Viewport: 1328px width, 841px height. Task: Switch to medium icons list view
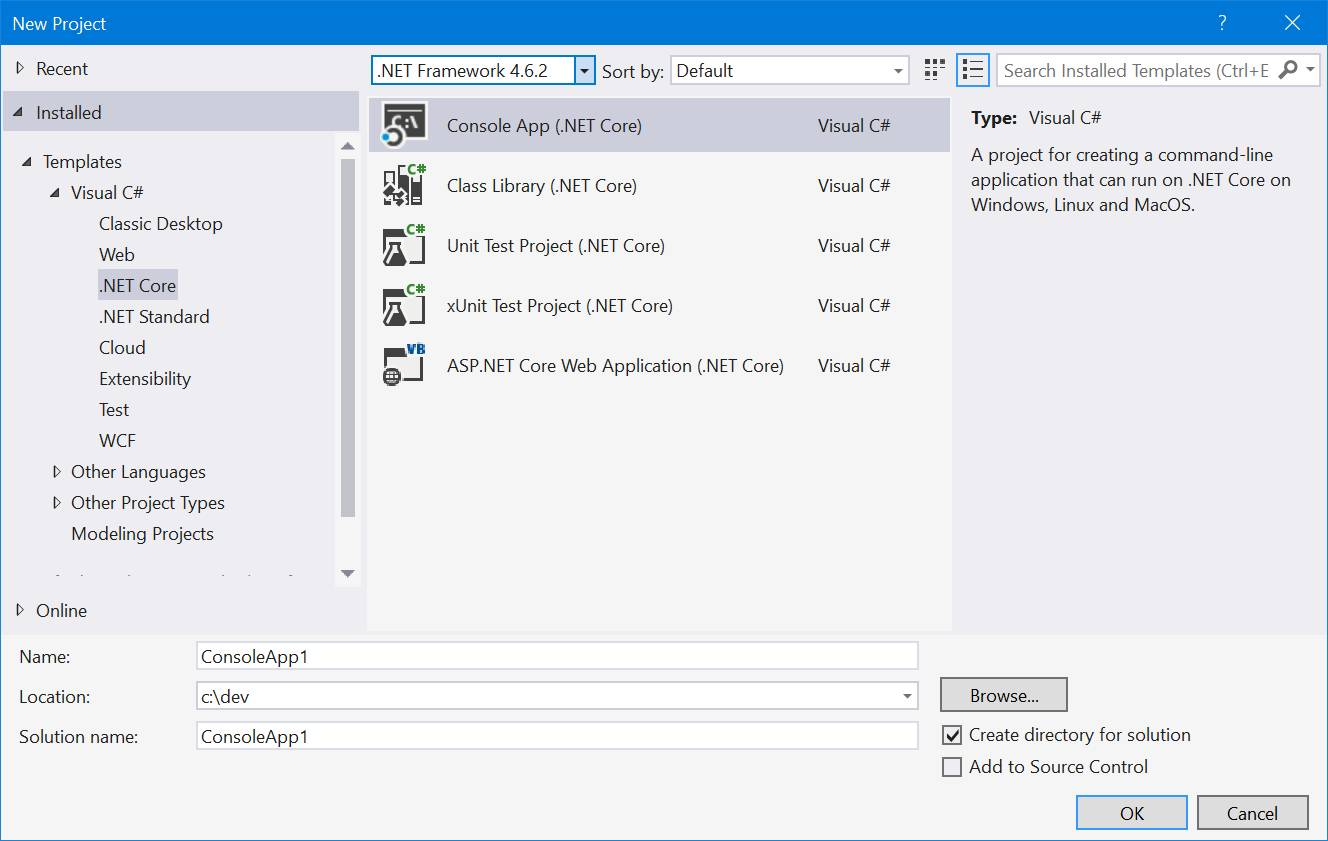[x=972, y=70]
